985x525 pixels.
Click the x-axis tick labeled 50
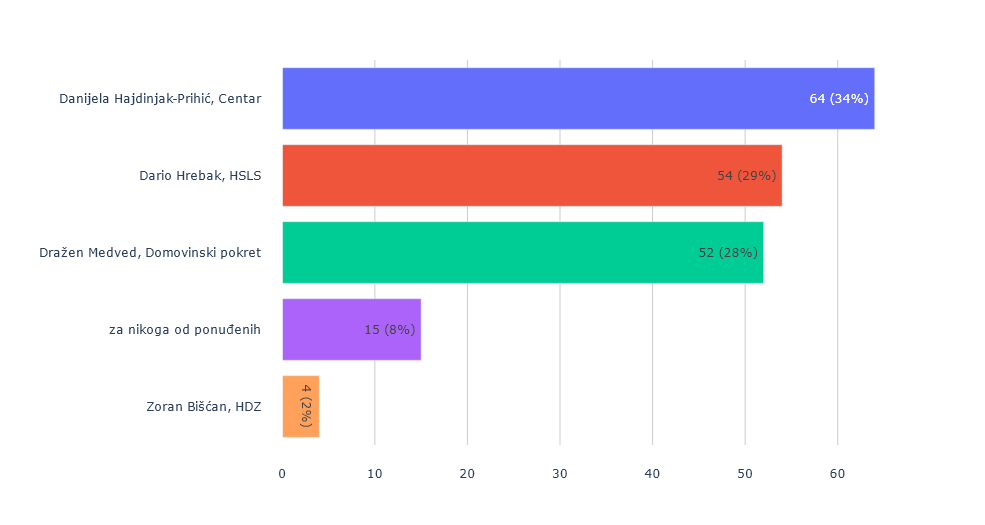(745, 473)
